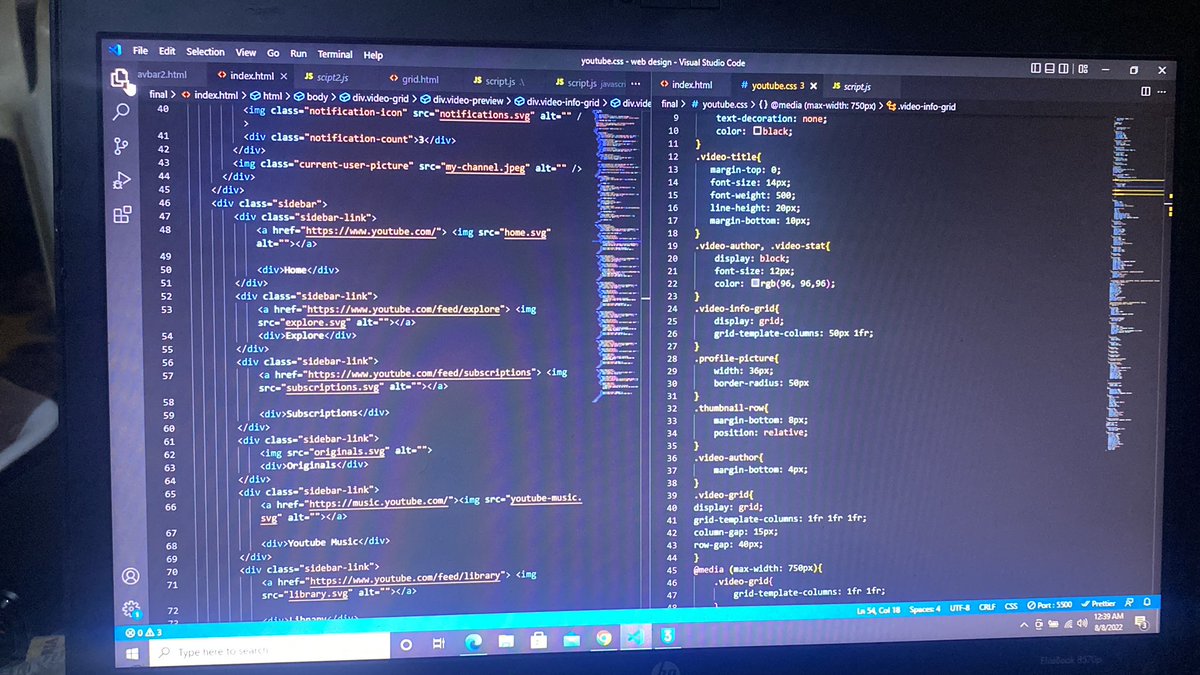Open Microsoft Edge from the taskbar
Image resolution: width=1200 pixels, height=675 pixels.
pyautogui.click(x=472, y=640)
